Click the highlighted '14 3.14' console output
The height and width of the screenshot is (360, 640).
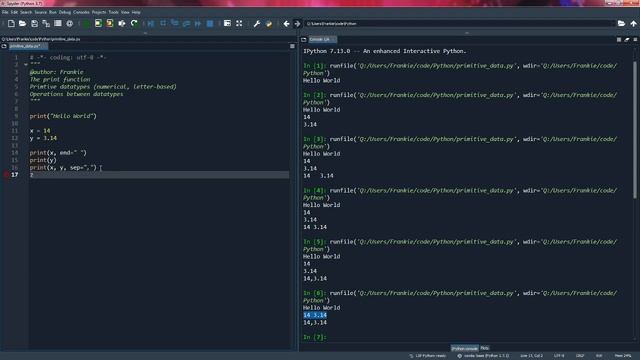[x=315, y=315]
